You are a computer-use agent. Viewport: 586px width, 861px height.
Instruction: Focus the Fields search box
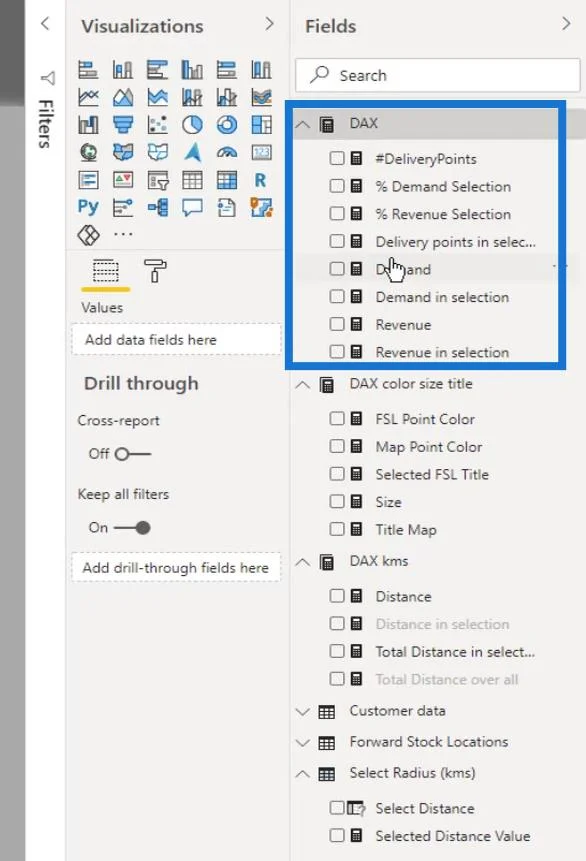click(438, 75)
